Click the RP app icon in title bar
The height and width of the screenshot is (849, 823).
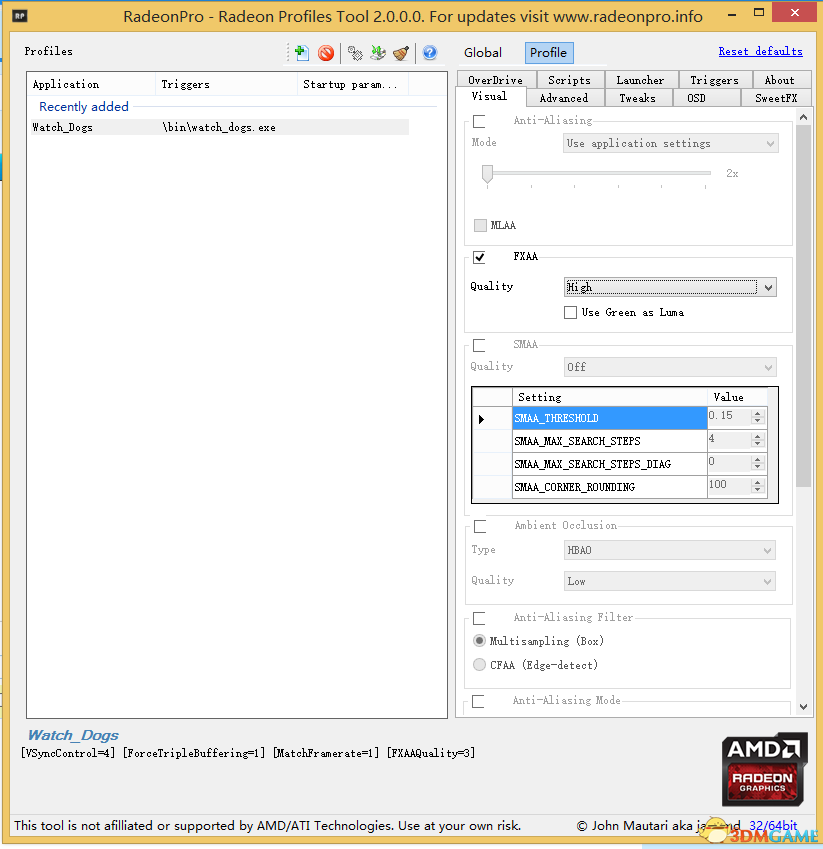point(18,17)
